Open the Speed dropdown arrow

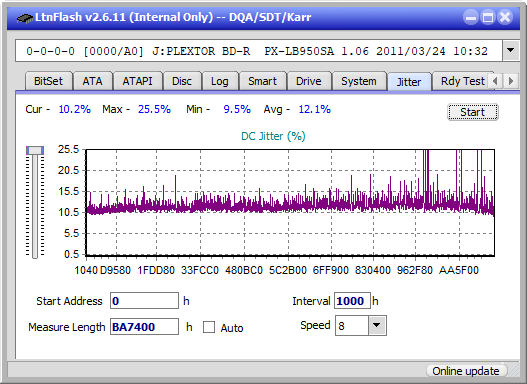click(377, 325)
